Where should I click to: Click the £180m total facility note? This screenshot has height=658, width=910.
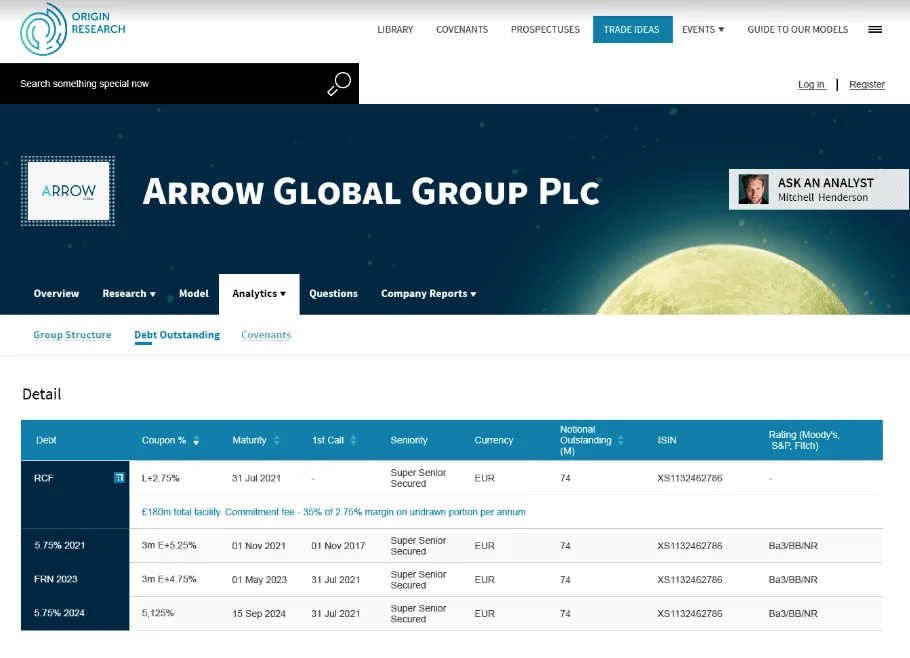pos(334,512)
